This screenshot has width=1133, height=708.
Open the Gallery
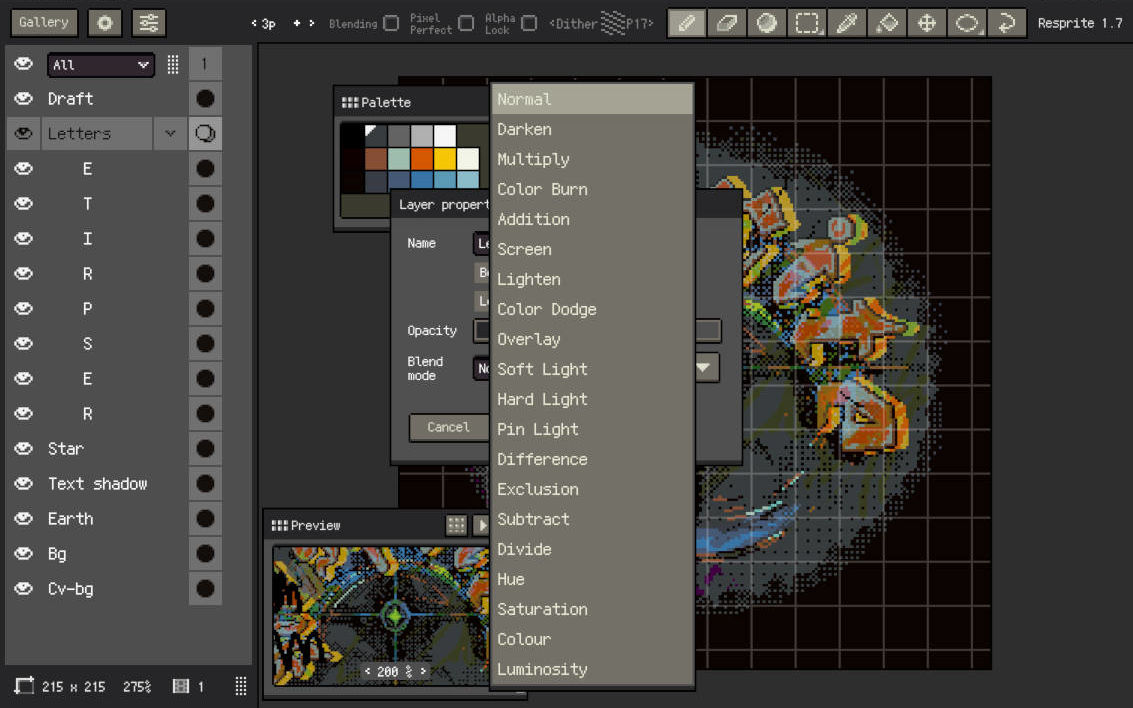click(x=44, y=23)
